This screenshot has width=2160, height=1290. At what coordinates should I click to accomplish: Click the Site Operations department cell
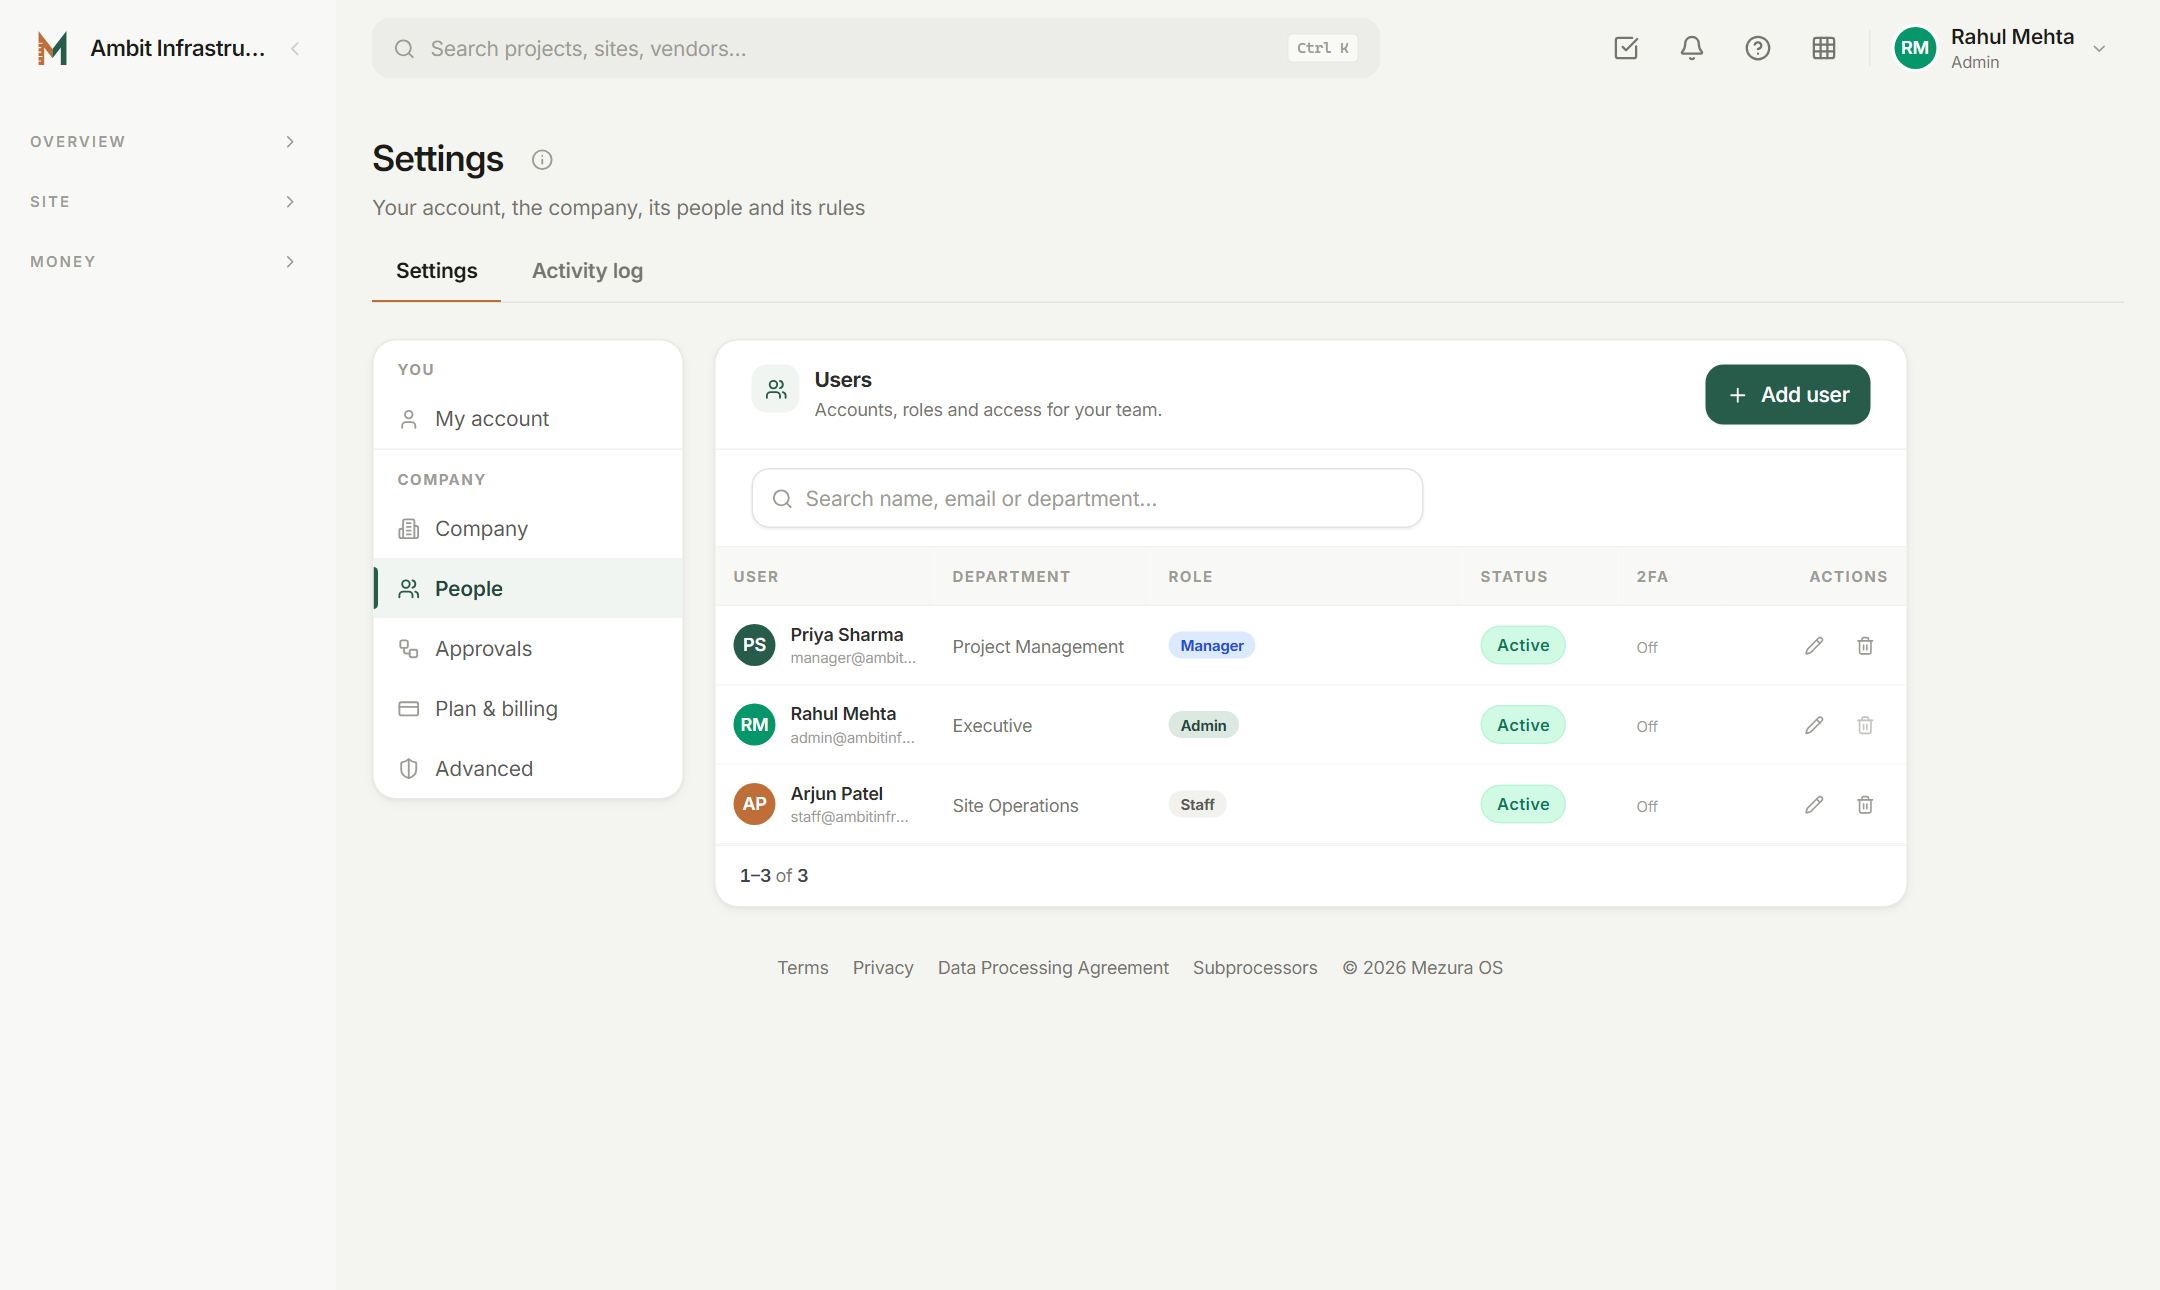click(x=1015, y=806)
